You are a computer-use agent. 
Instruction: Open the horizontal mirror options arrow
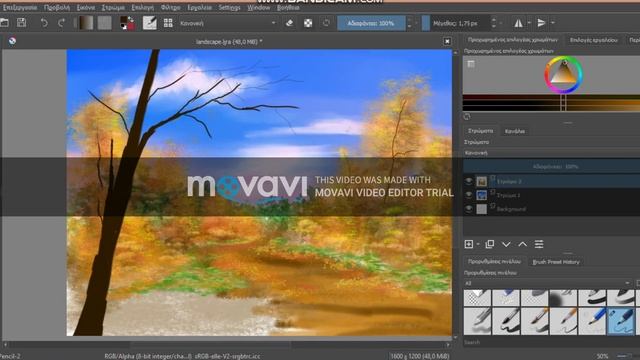point(529,23)
